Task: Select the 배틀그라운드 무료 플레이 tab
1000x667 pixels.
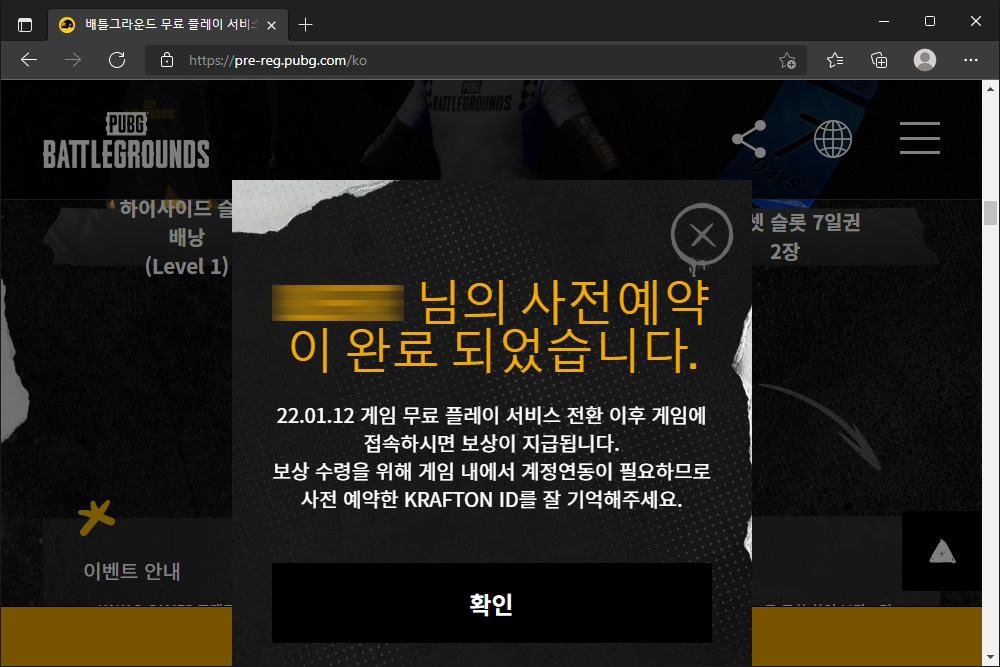Action: [x=169, y=25]
